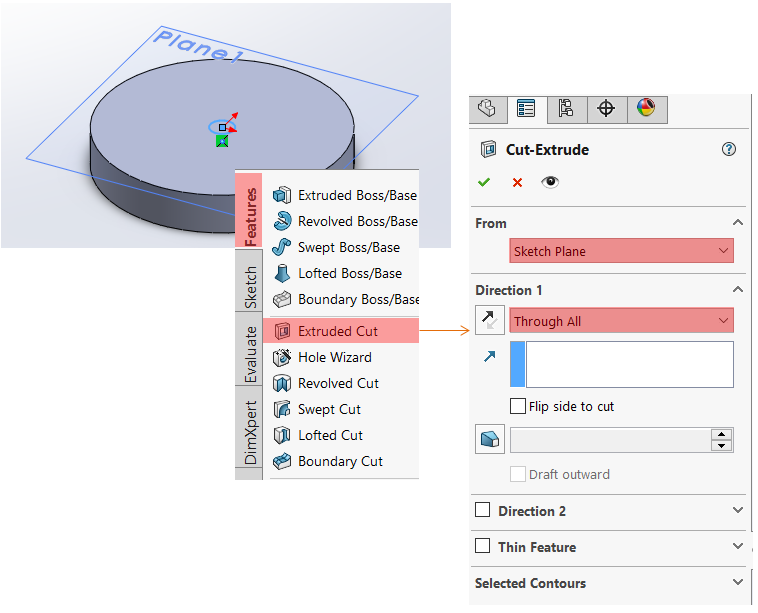This screenshot has height=613, width=758.
Task: Click the Revolved Boss/Base icon
Action: pos(282,221)
